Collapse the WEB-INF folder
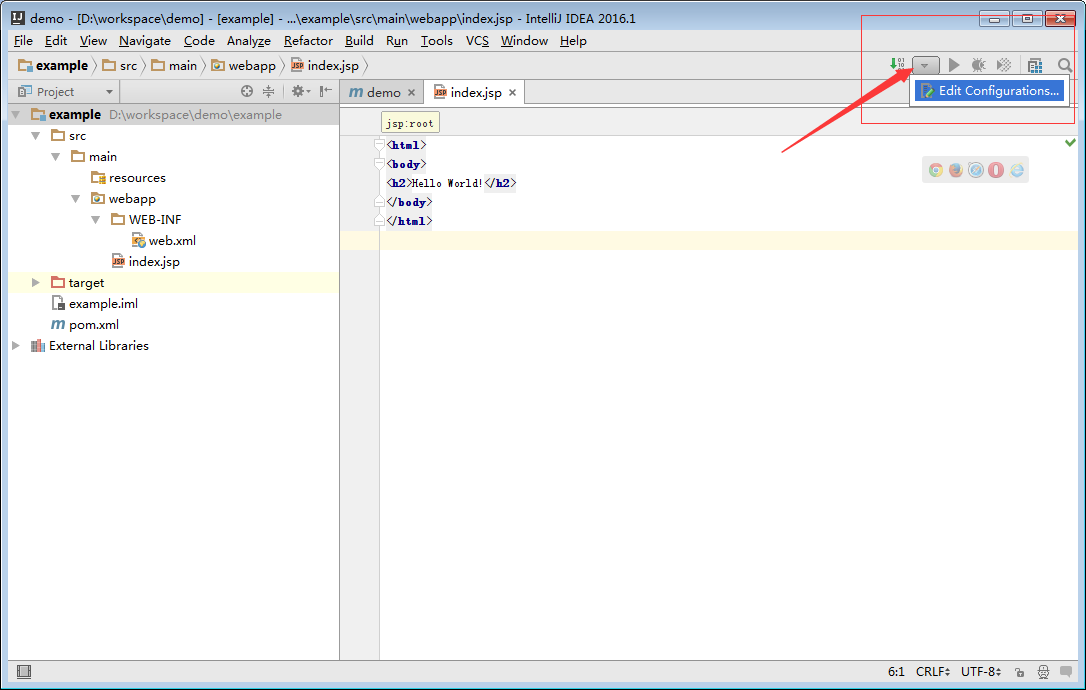 pyautogui.click(x=96, y=220)
